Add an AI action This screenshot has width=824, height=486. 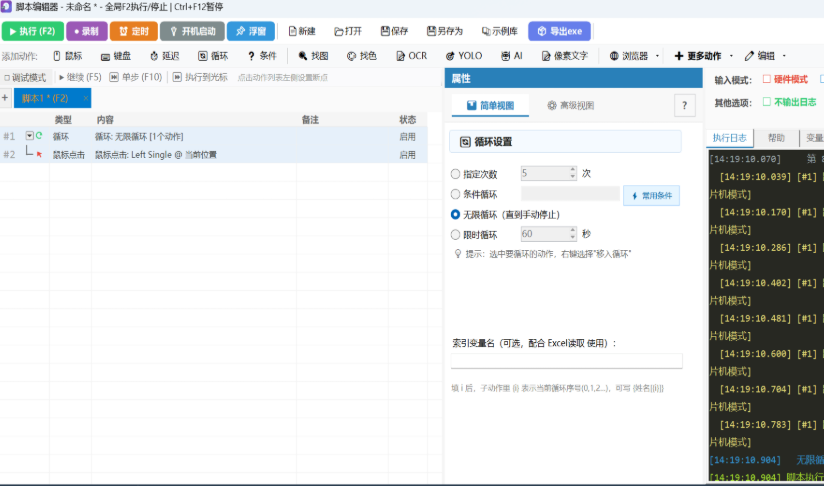click(512, 56)
